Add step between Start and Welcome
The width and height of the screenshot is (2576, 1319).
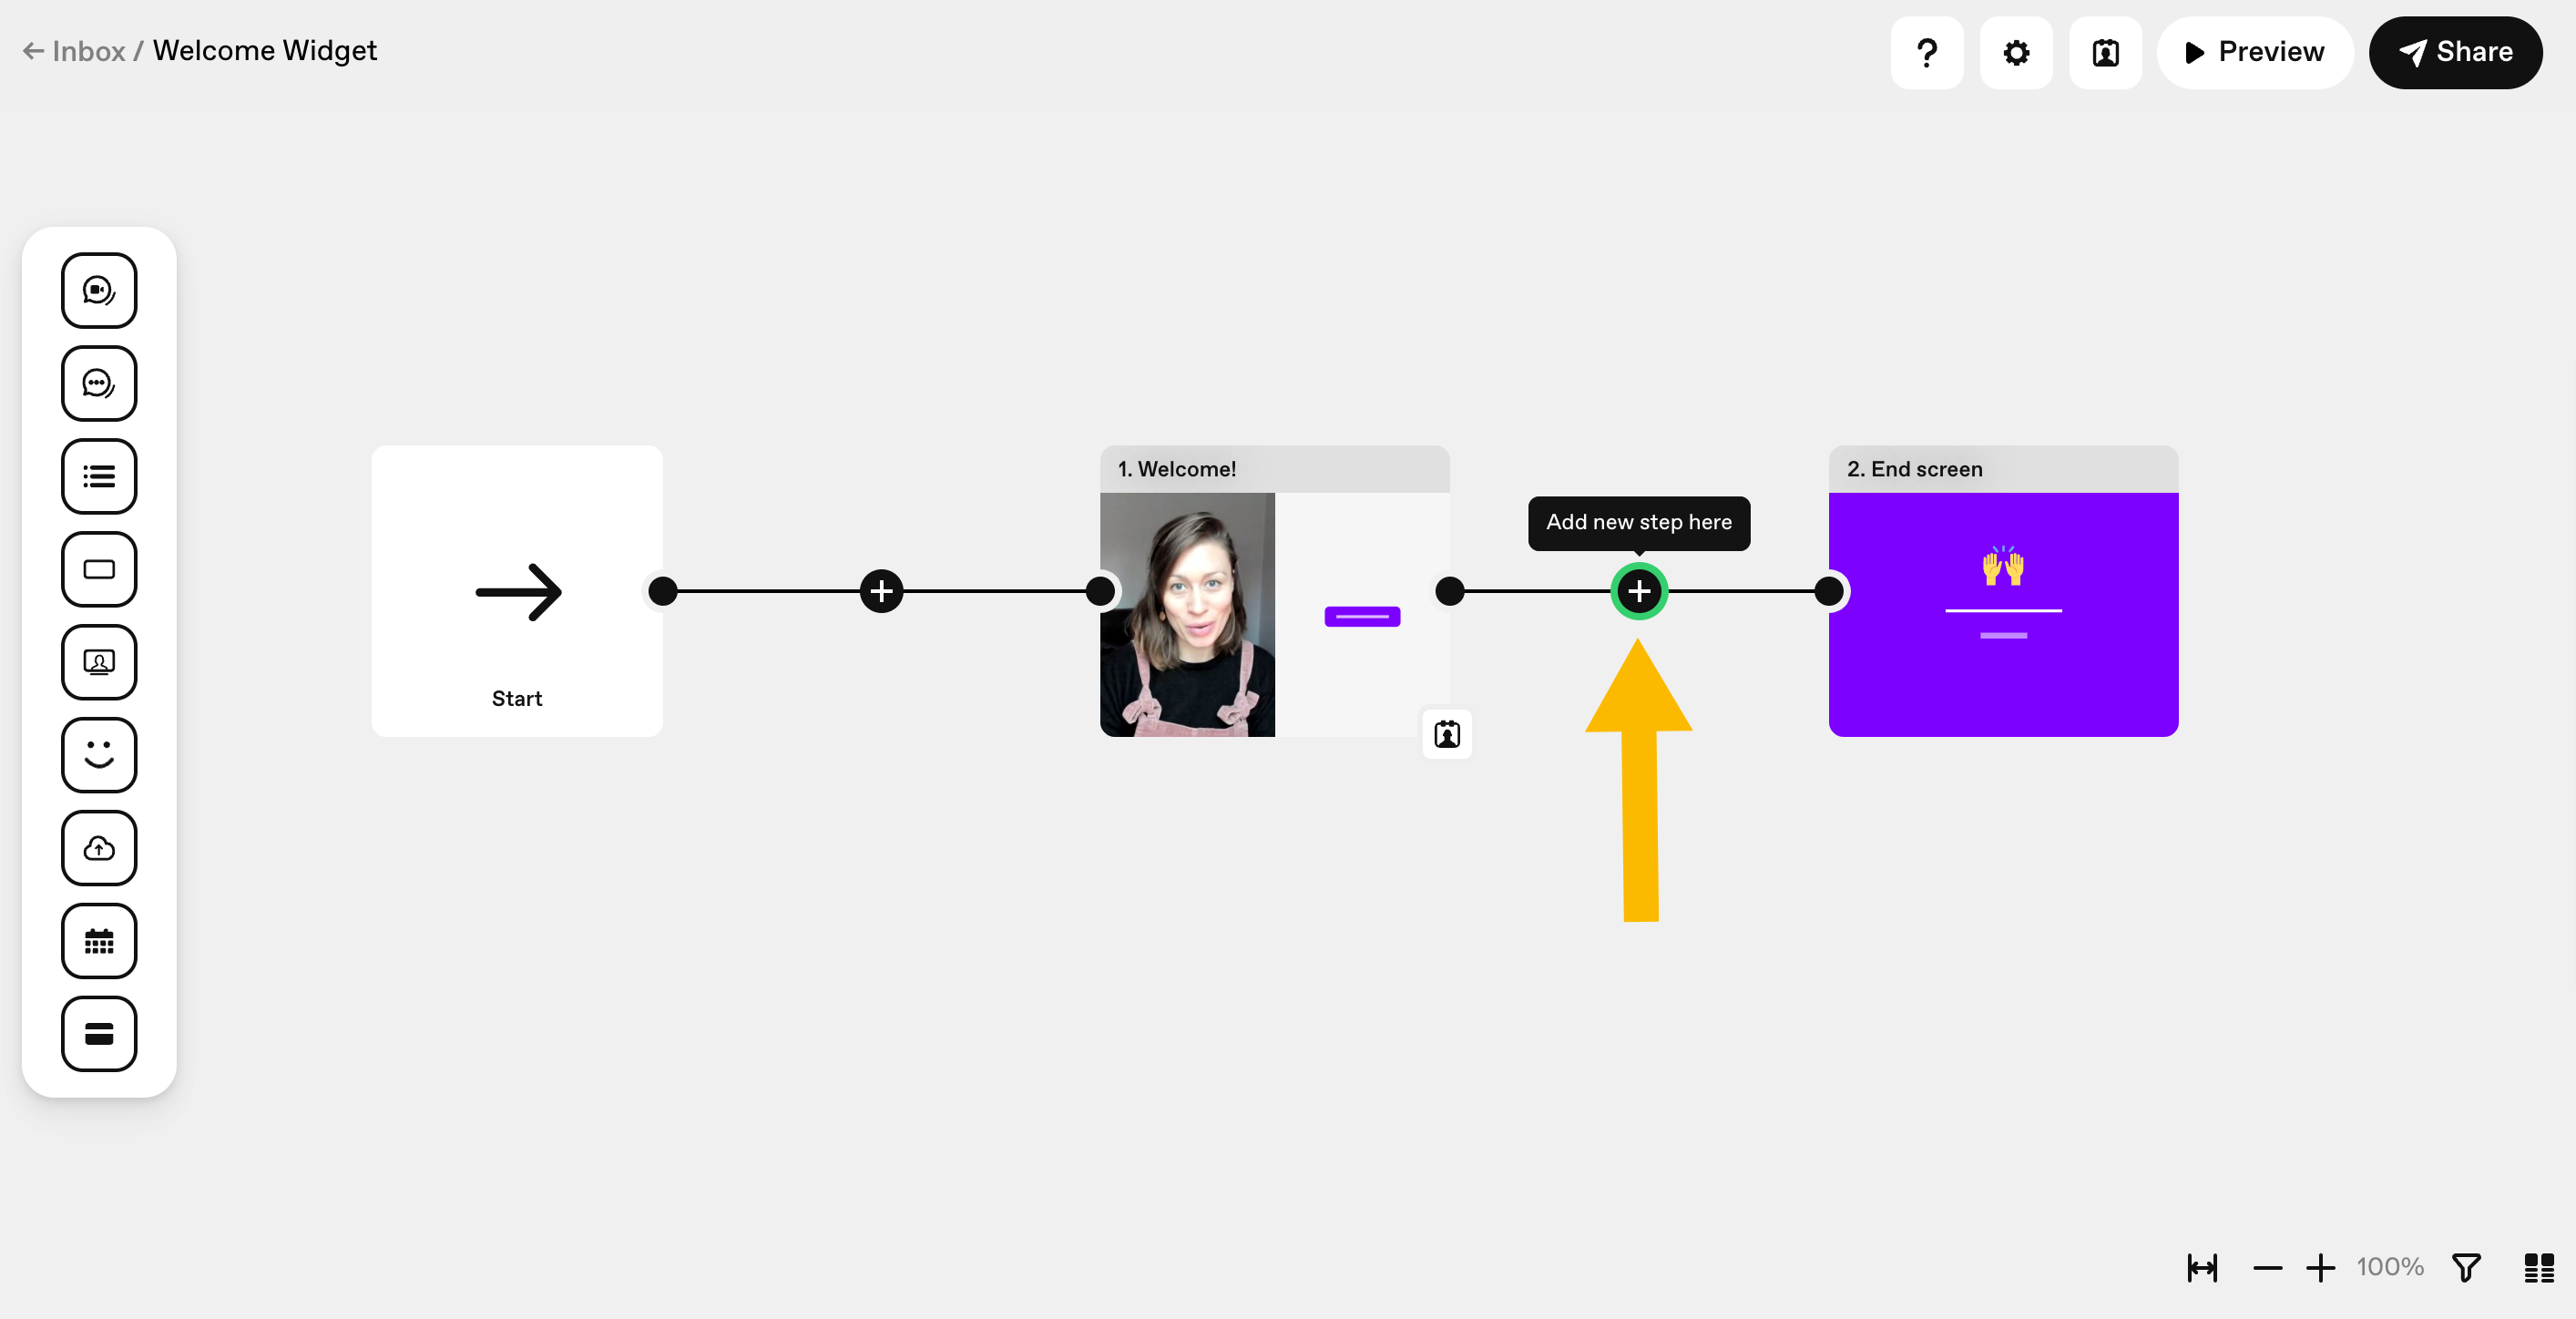881,591
